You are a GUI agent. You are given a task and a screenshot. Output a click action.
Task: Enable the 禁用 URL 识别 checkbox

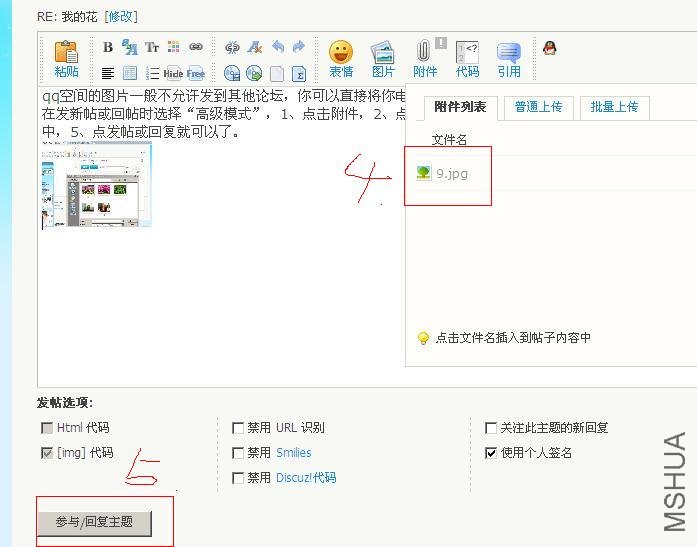(238, 428)
